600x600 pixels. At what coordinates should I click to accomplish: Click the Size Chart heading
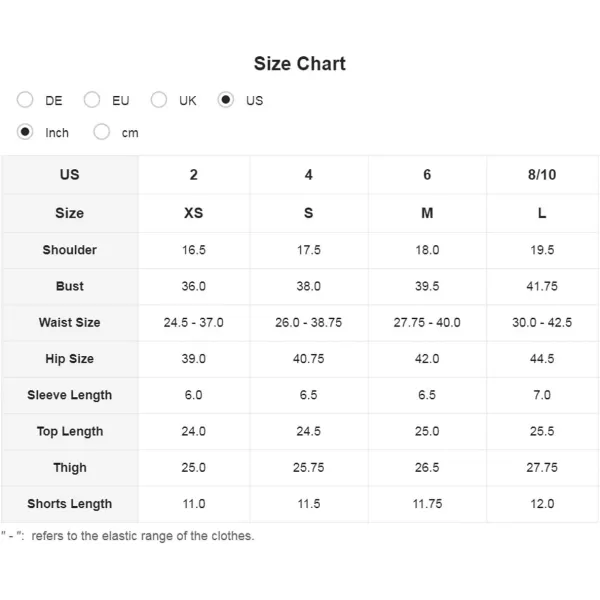[x=300, y=64]
